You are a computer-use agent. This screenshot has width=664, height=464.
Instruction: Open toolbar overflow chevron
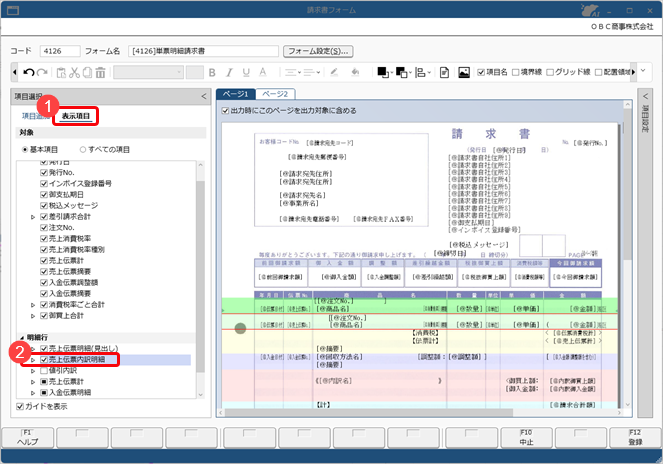coord(643,71)
